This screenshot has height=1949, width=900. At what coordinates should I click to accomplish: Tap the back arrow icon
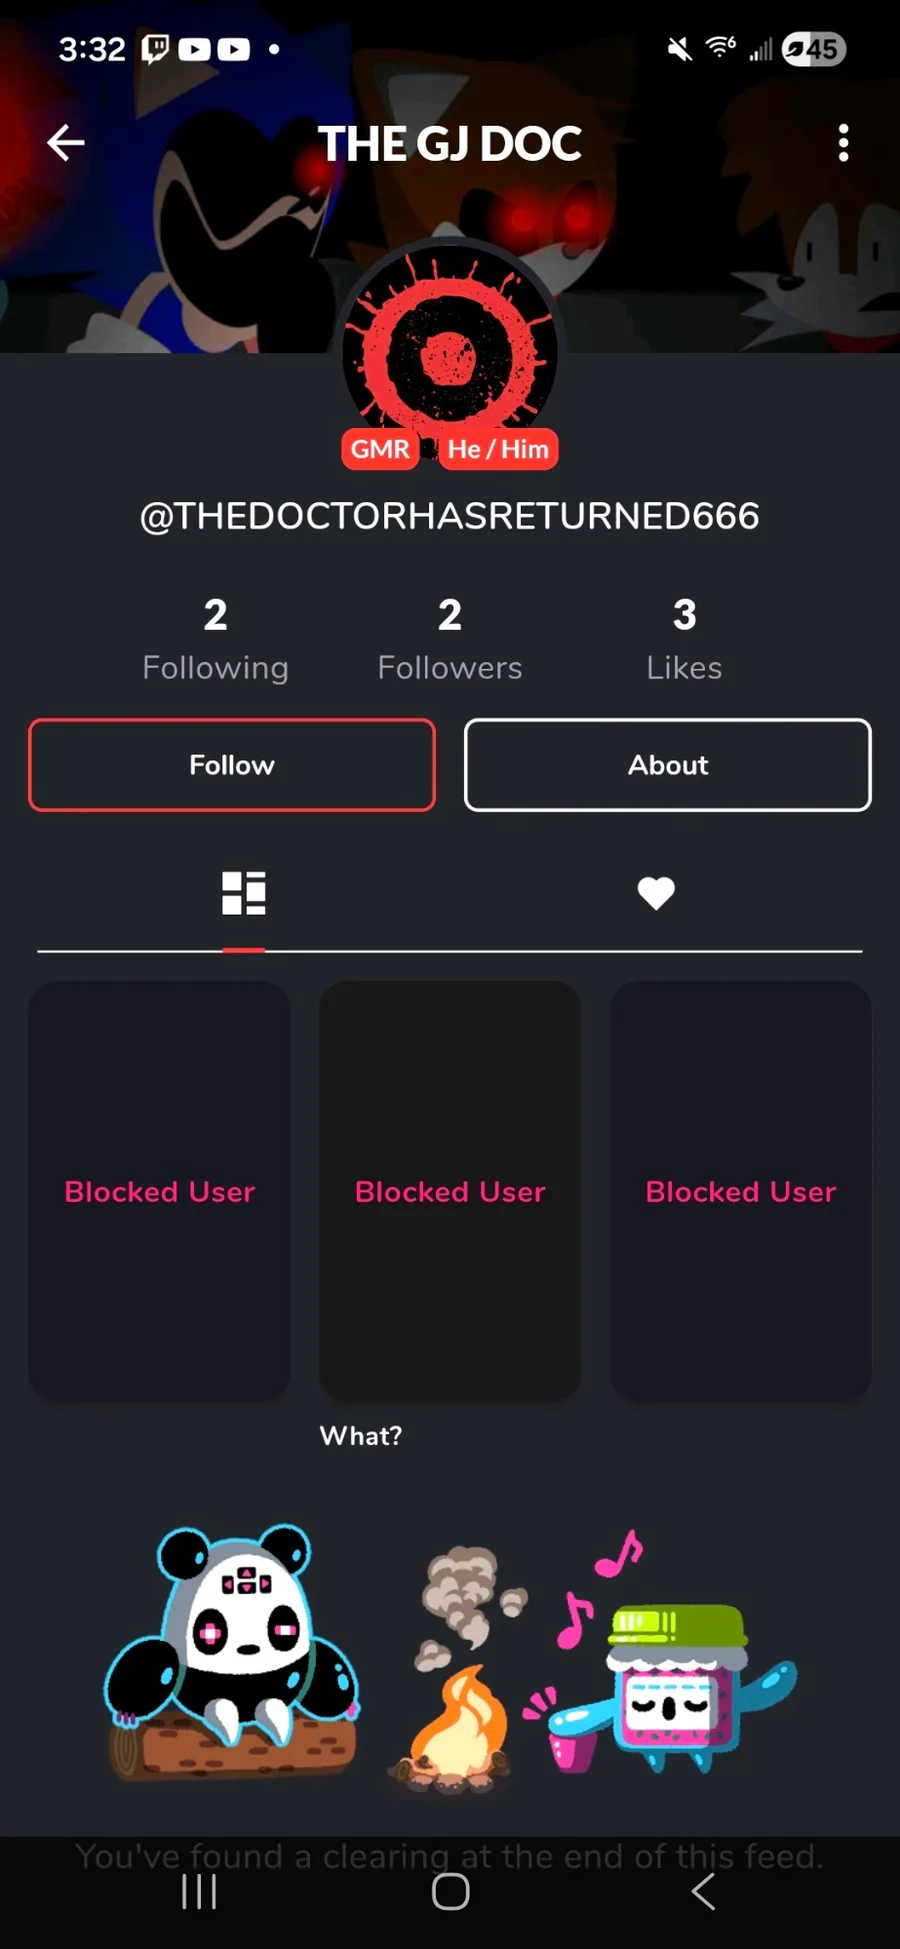tap(66, 143)
